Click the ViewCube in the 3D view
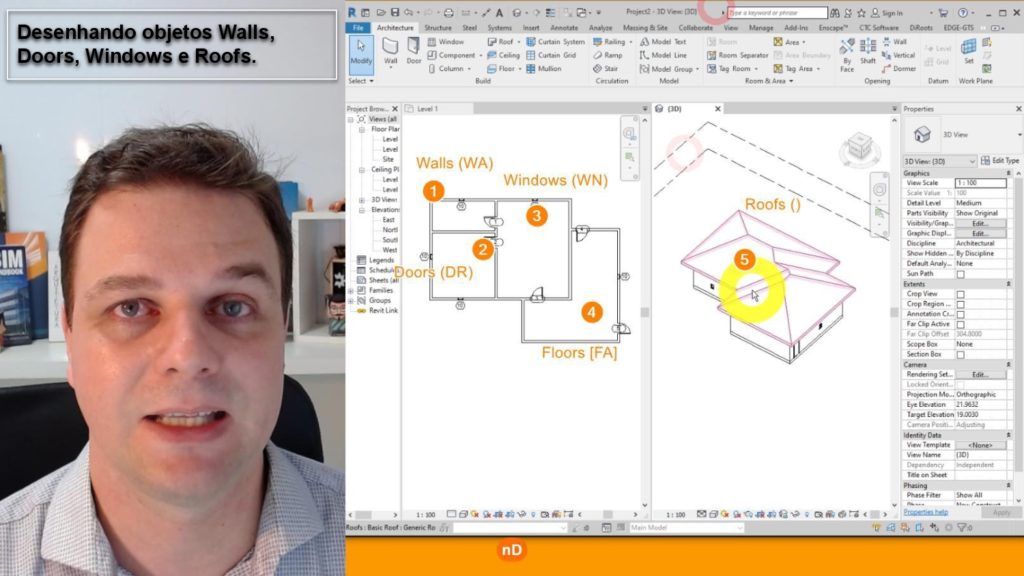The image size is (1024, 576). pos(858,148)
